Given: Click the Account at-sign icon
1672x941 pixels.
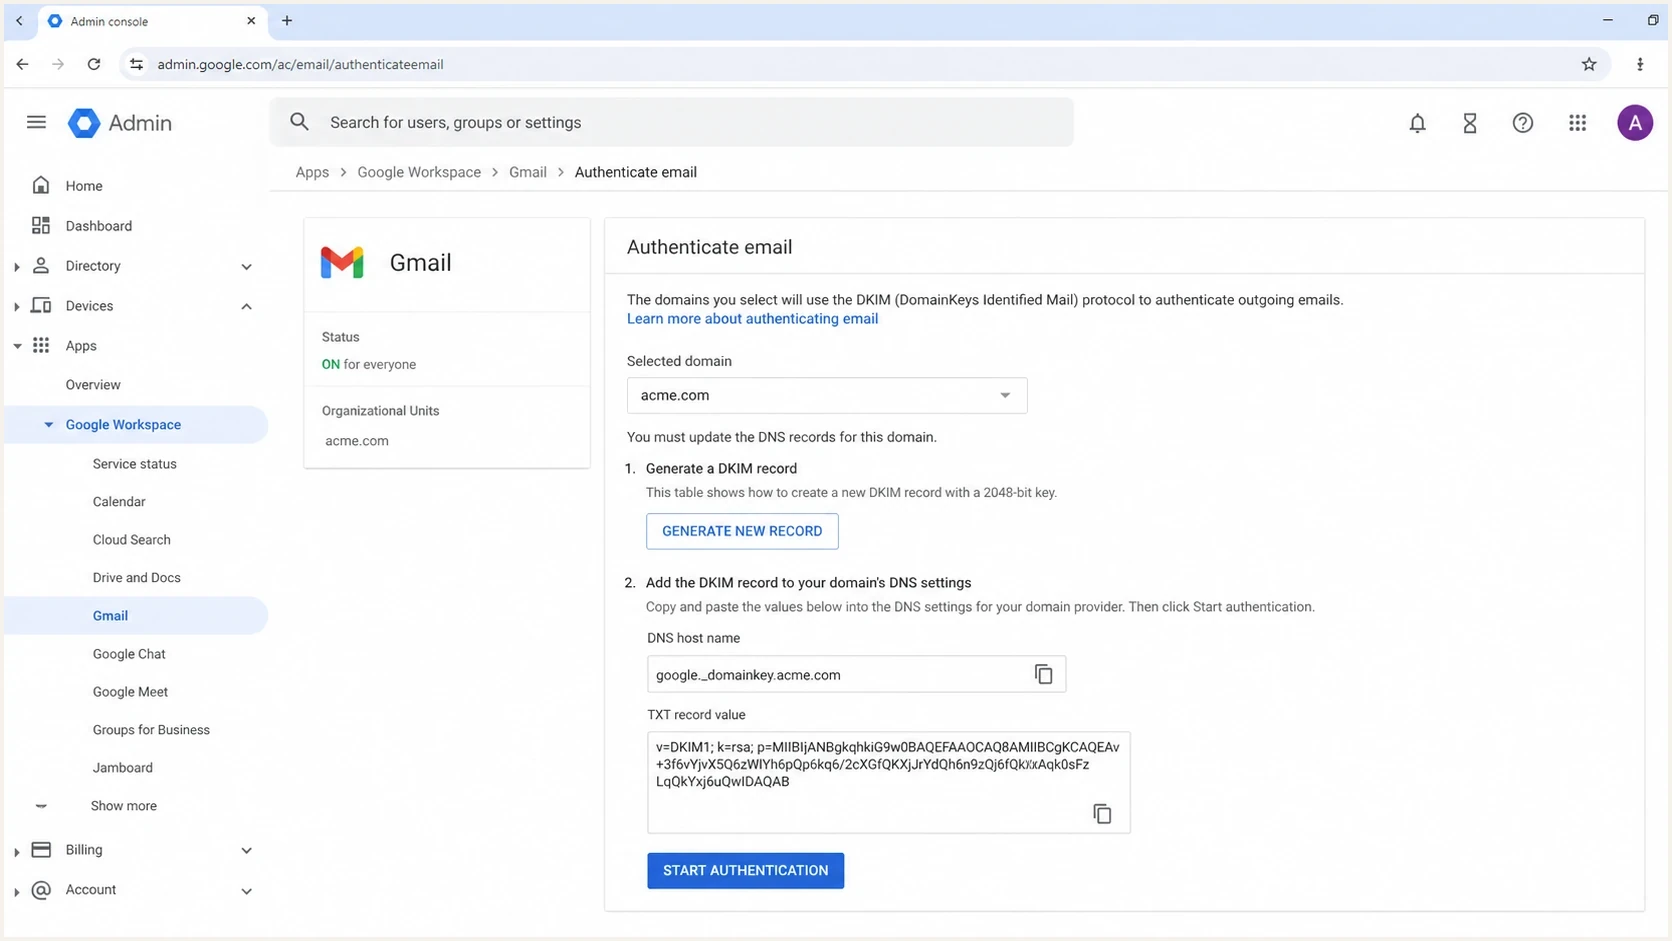Looking at the screenshot, I should [x=41, y=889].
